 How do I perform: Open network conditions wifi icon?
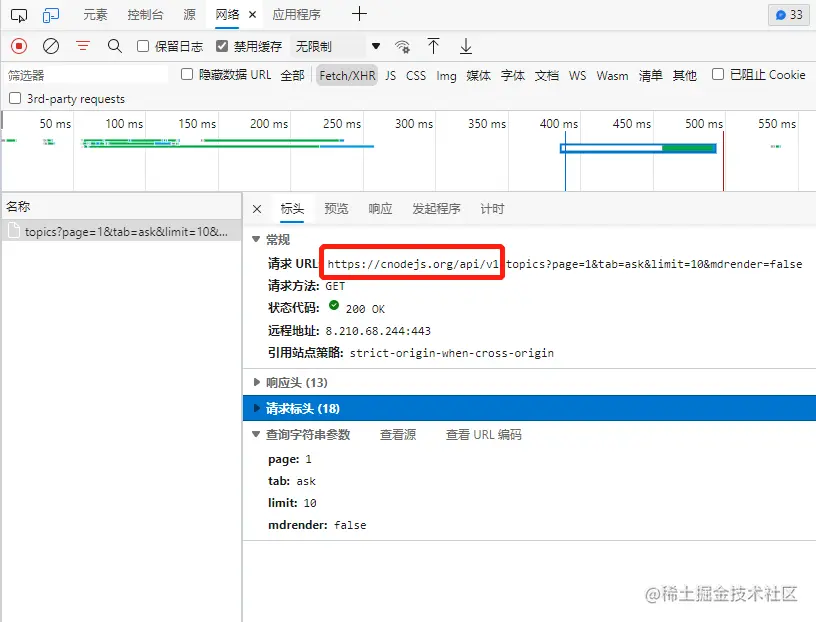tap(402, 46)
